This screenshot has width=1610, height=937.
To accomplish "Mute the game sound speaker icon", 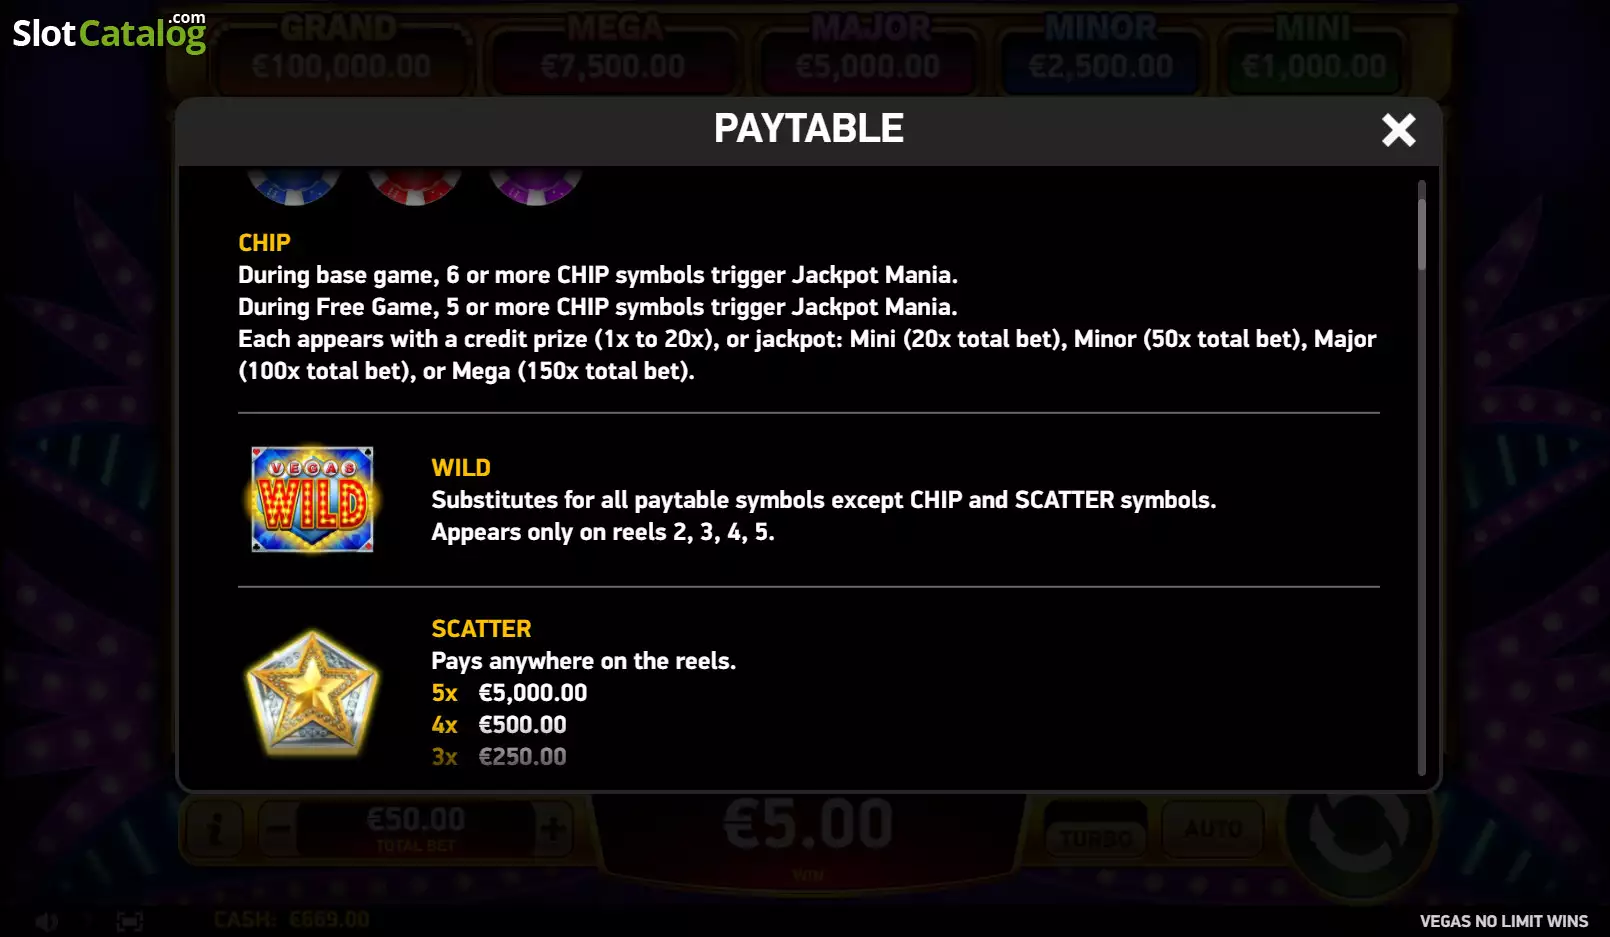I will click(x=47, y=920).
